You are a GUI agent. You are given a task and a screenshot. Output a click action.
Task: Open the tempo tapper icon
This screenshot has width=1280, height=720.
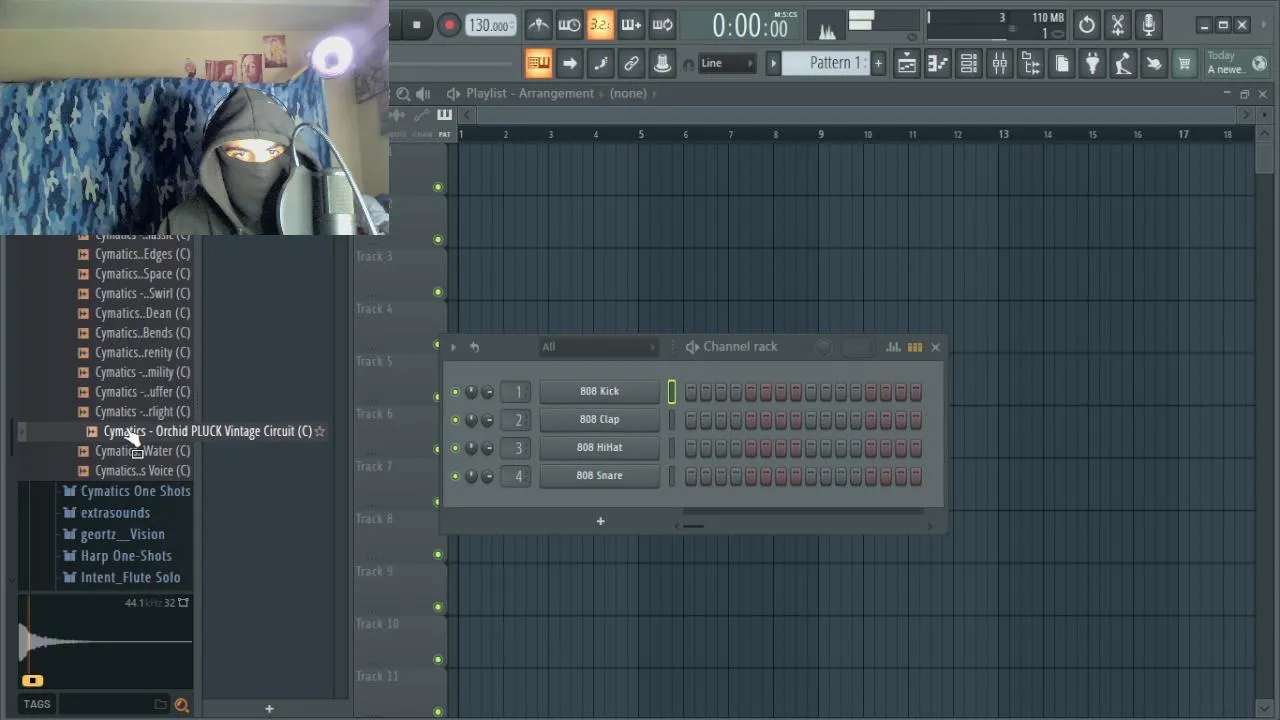(1123, 64)
